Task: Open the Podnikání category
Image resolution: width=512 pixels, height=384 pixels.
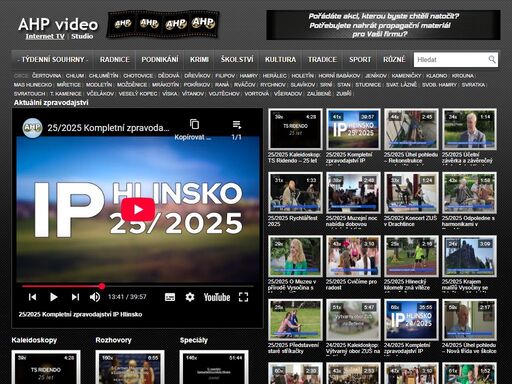Action: pos(160,59)
